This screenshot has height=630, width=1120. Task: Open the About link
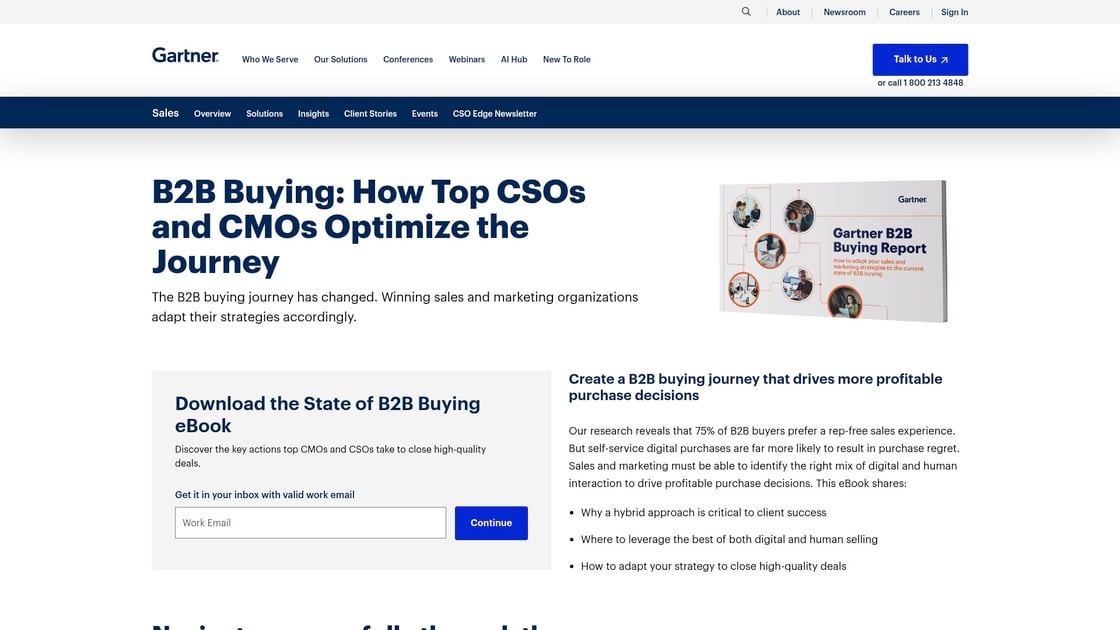pos(788,12)
